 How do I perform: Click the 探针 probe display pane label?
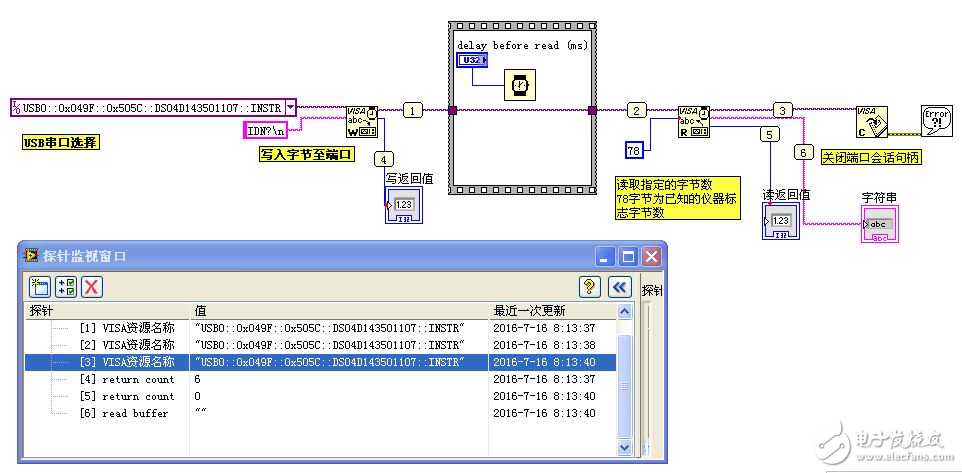click(652, 291)
